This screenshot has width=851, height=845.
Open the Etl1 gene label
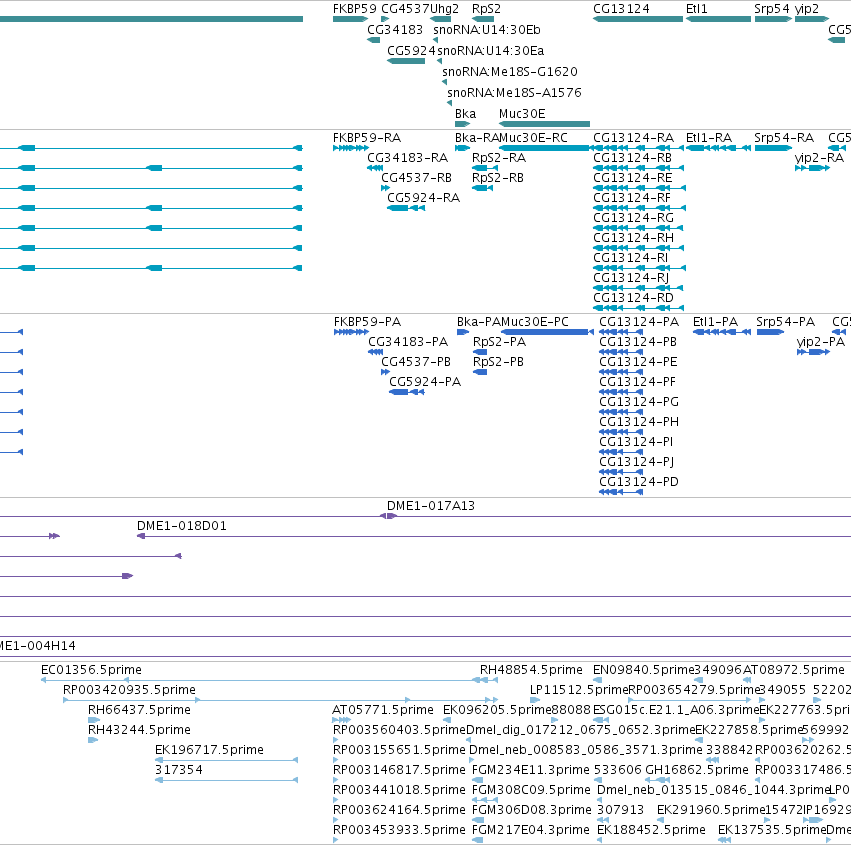tap(696, 9)
